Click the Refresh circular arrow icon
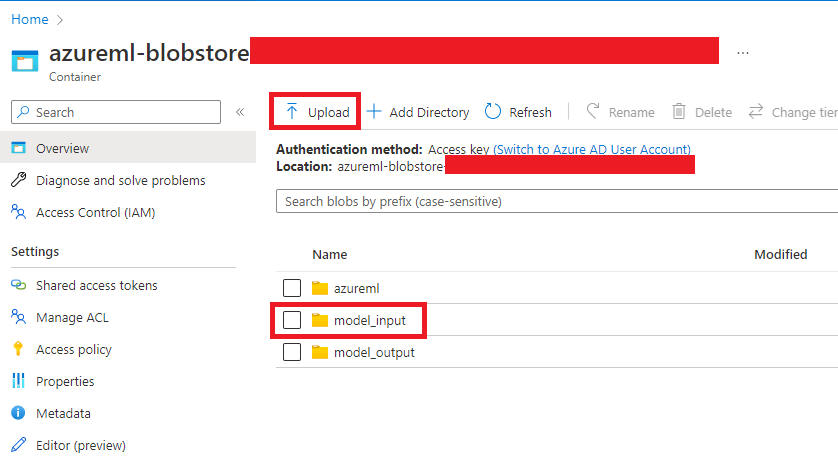Screen dimensions: 838x463 (492, 111)
